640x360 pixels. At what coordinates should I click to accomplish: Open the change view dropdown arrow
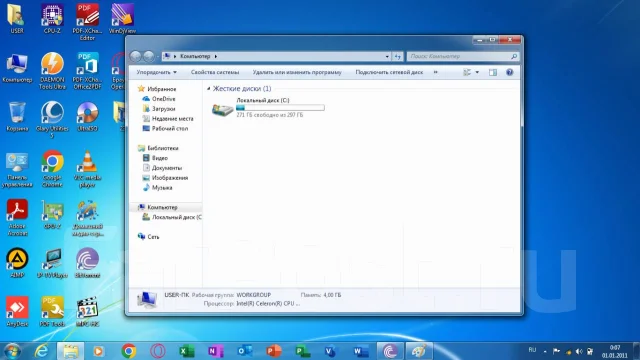tap(477, 72)
